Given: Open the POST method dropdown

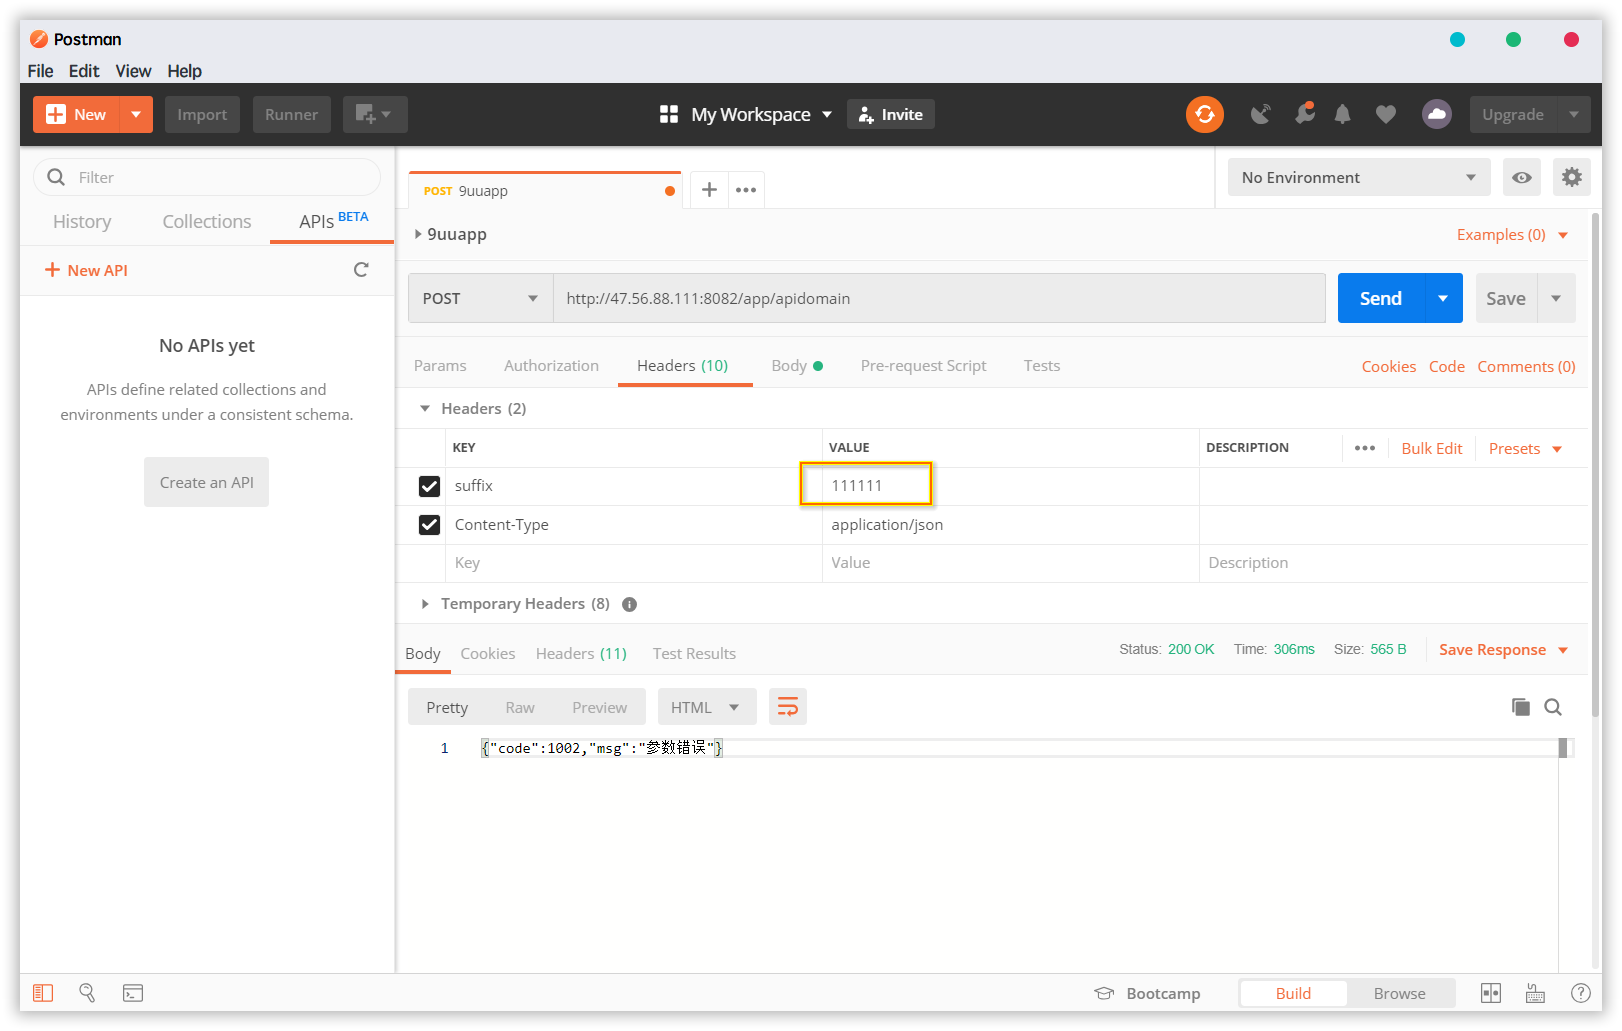Looking at the screenshot, I should click(481, 298).
